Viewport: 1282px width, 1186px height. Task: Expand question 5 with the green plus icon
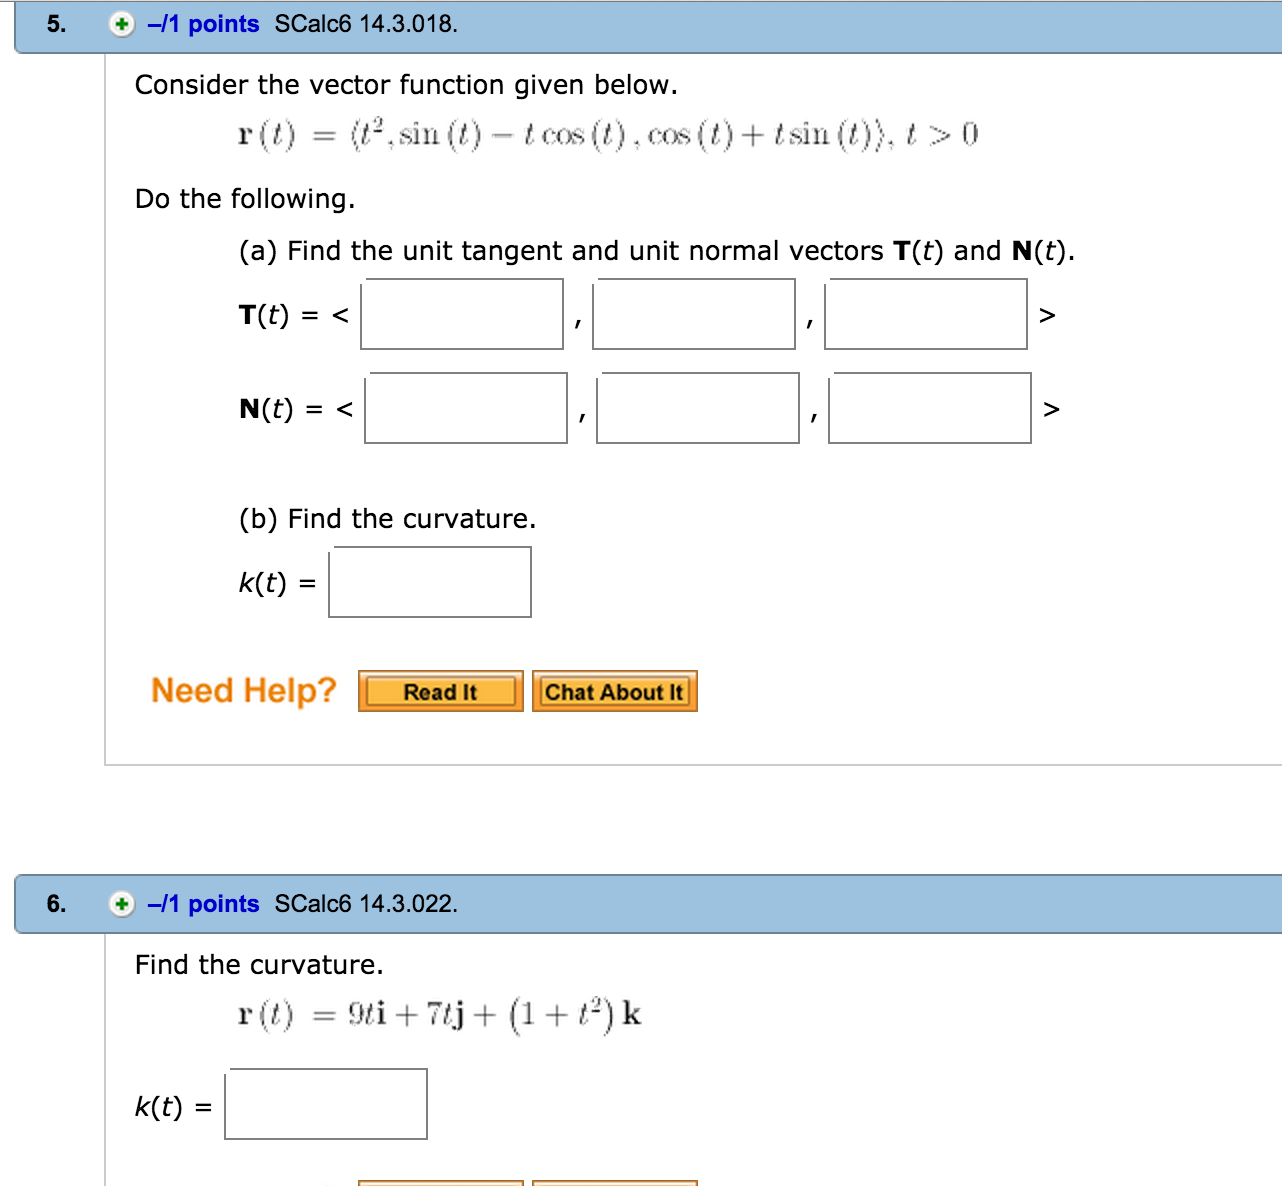click(x=120, y=23)
